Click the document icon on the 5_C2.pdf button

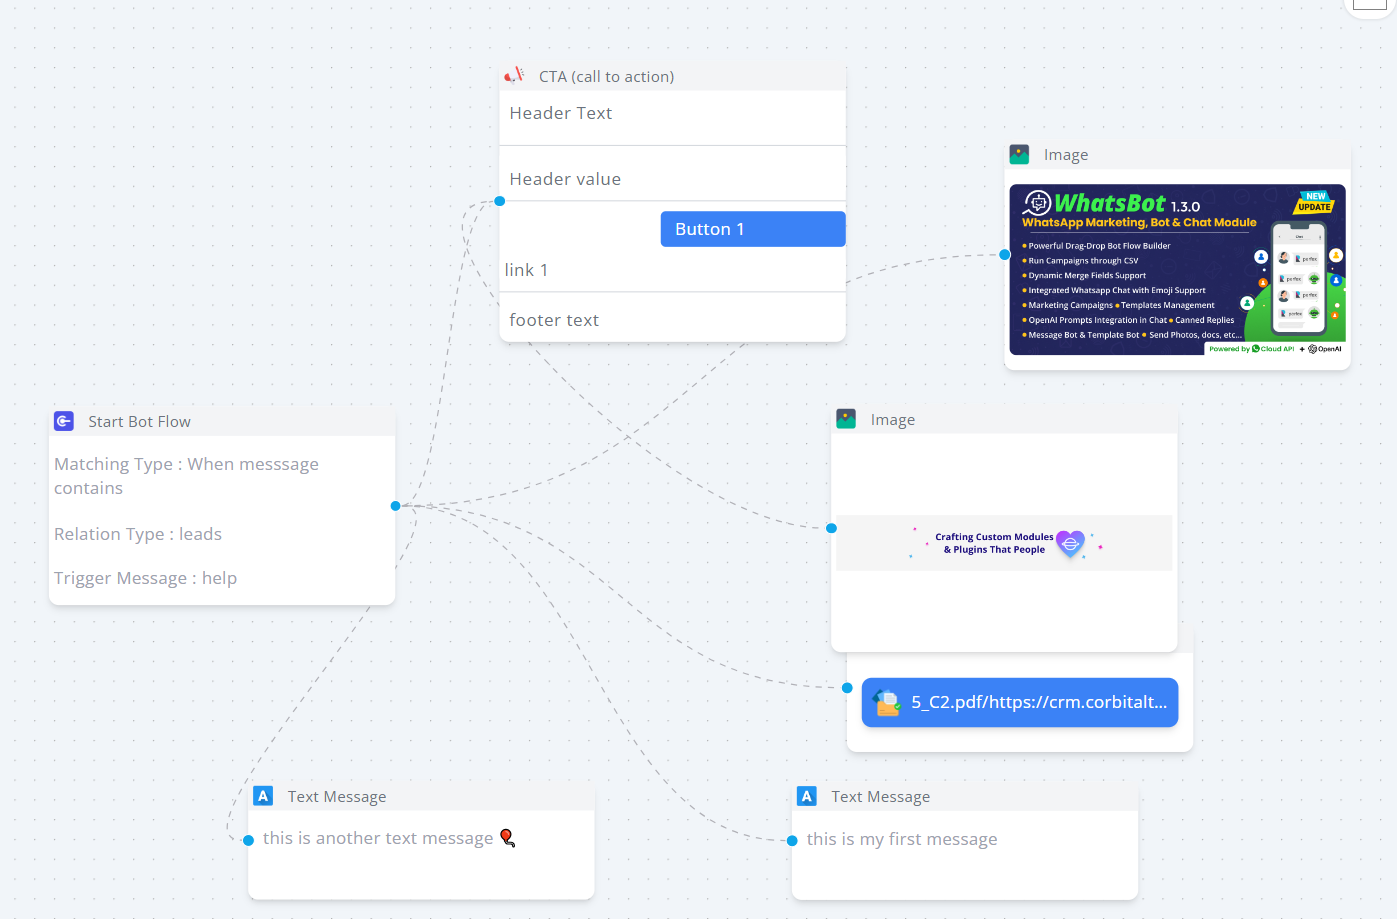886,702
